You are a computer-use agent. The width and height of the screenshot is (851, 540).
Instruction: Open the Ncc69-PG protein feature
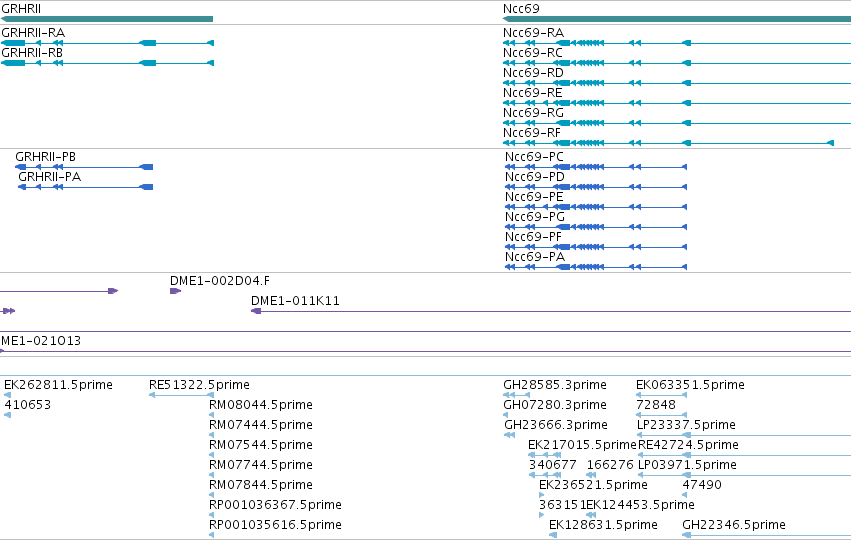(x=535, y=217)
